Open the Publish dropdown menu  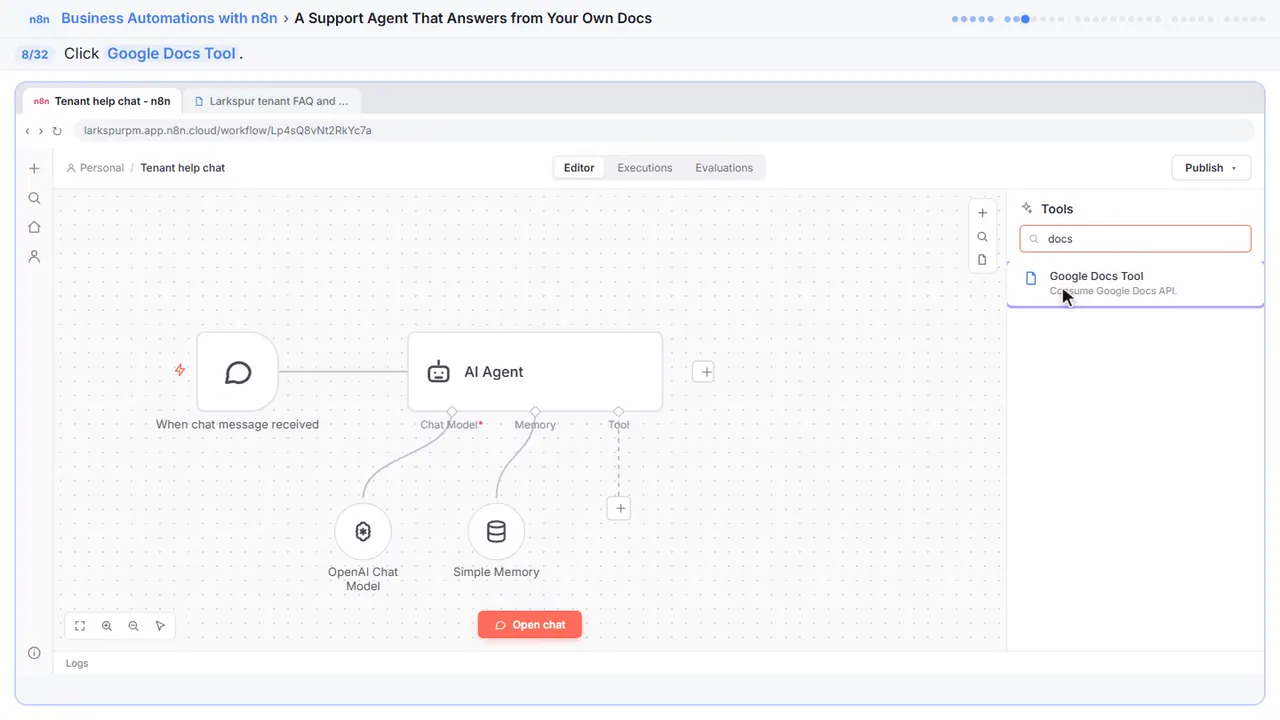pos(1211,168)
